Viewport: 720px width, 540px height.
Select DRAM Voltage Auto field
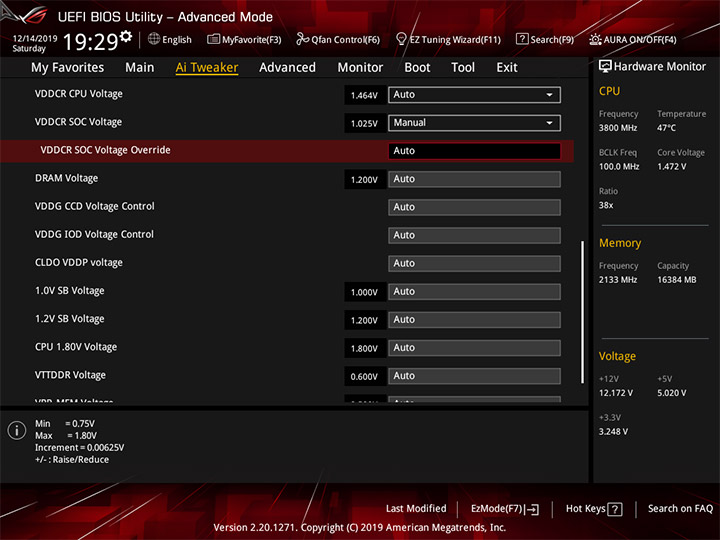click(x=474, y=179)
